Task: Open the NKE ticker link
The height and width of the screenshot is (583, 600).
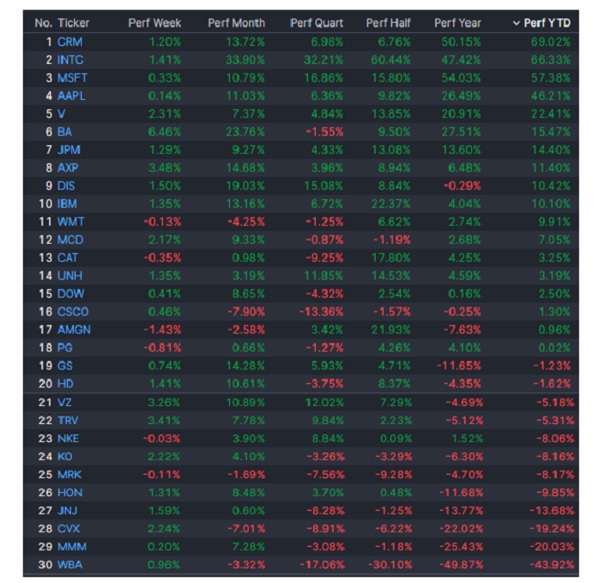Action: pyautogui.click(x=68, y=438)
